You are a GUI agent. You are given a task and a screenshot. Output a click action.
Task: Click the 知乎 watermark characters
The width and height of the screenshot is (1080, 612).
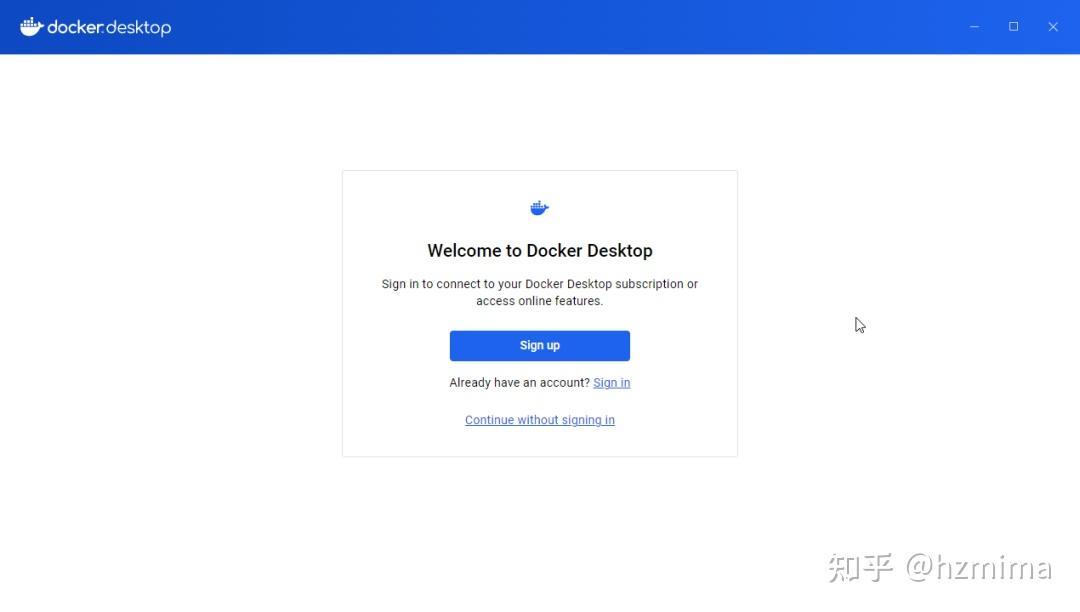tap(860, 568)
